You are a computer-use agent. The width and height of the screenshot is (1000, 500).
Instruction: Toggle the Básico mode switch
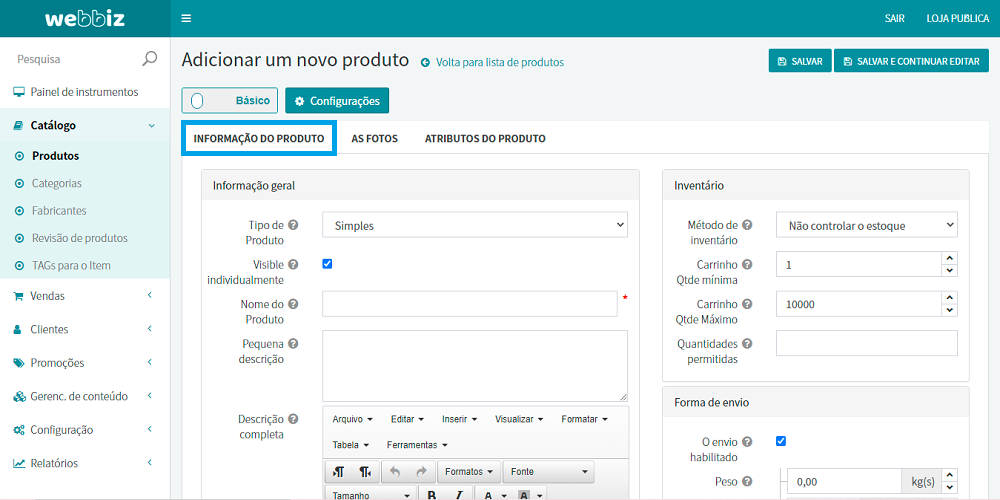(198, 101)
